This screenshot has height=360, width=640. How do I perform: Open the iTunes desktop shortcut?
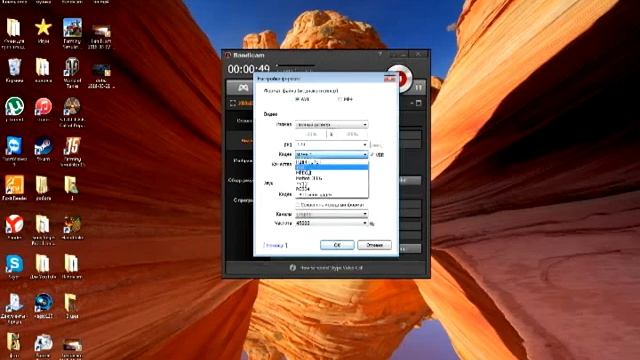pos(43,110)
